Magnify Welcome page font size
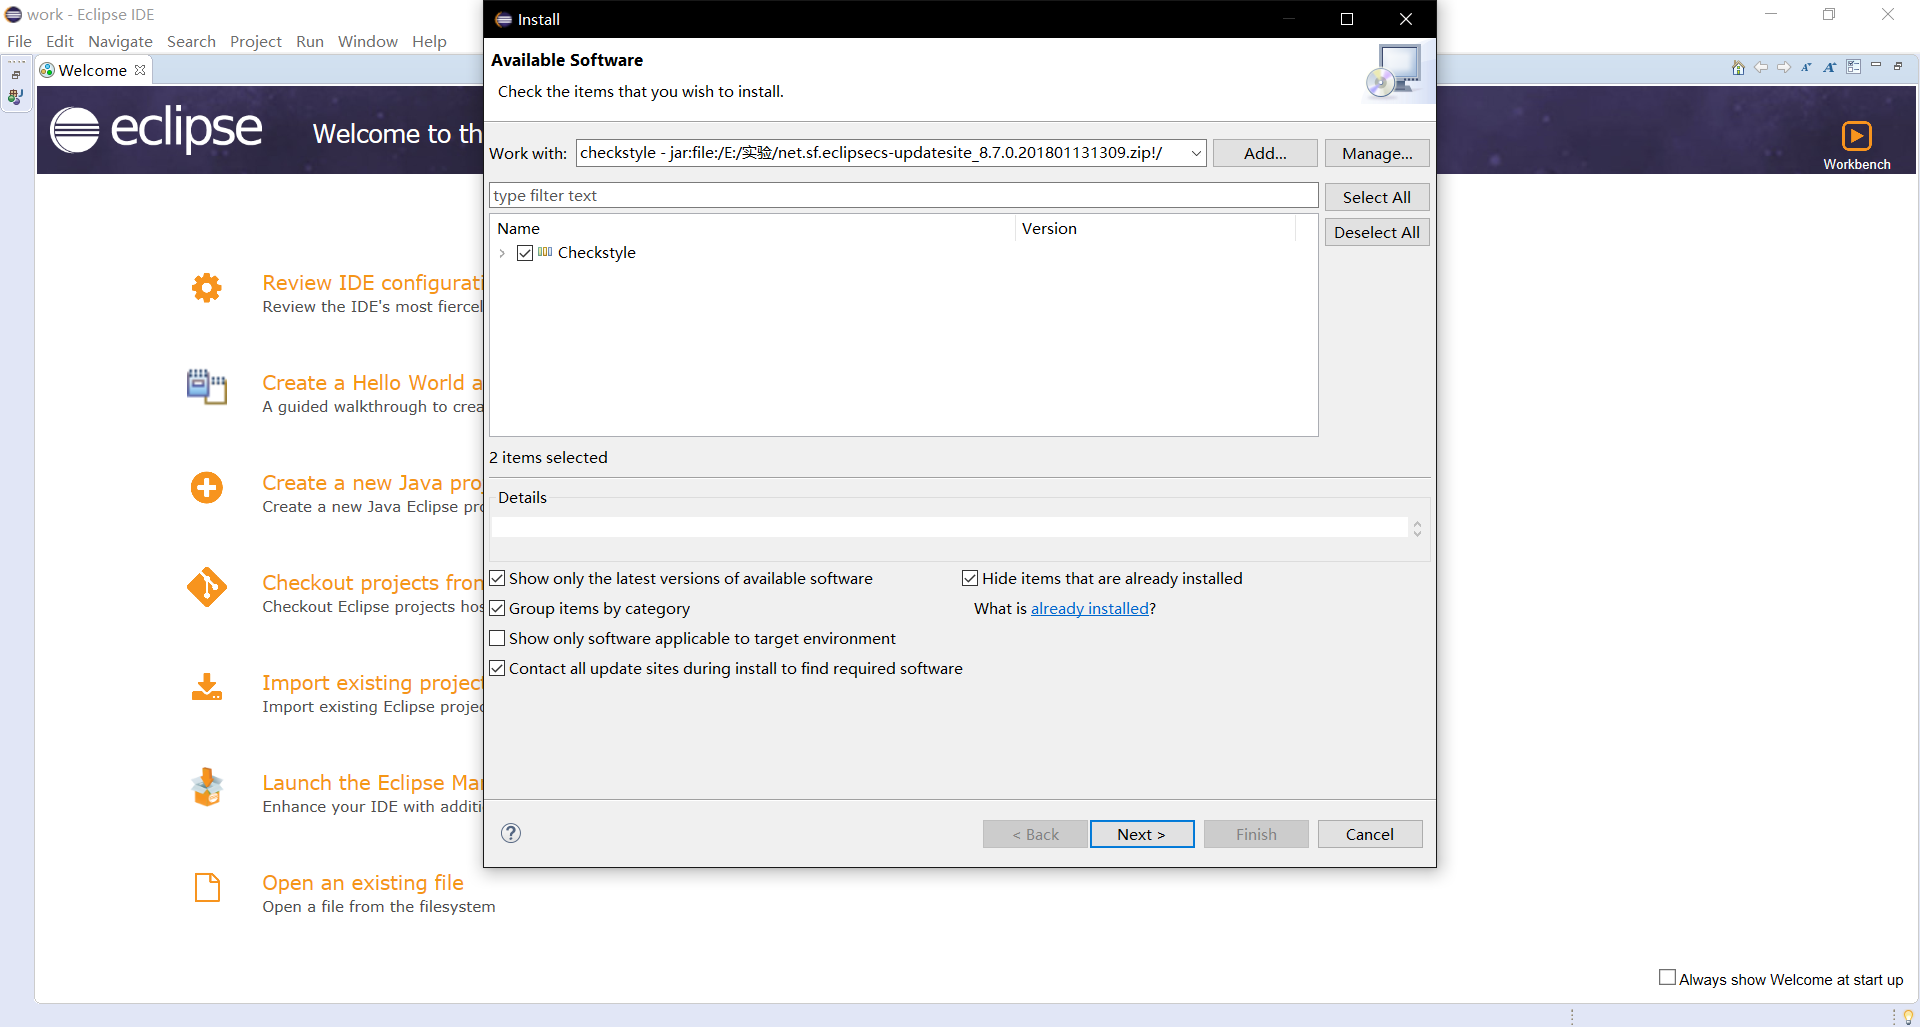The height and width of the screenshot is (1027, 1920). click(x=1829, y=68)
